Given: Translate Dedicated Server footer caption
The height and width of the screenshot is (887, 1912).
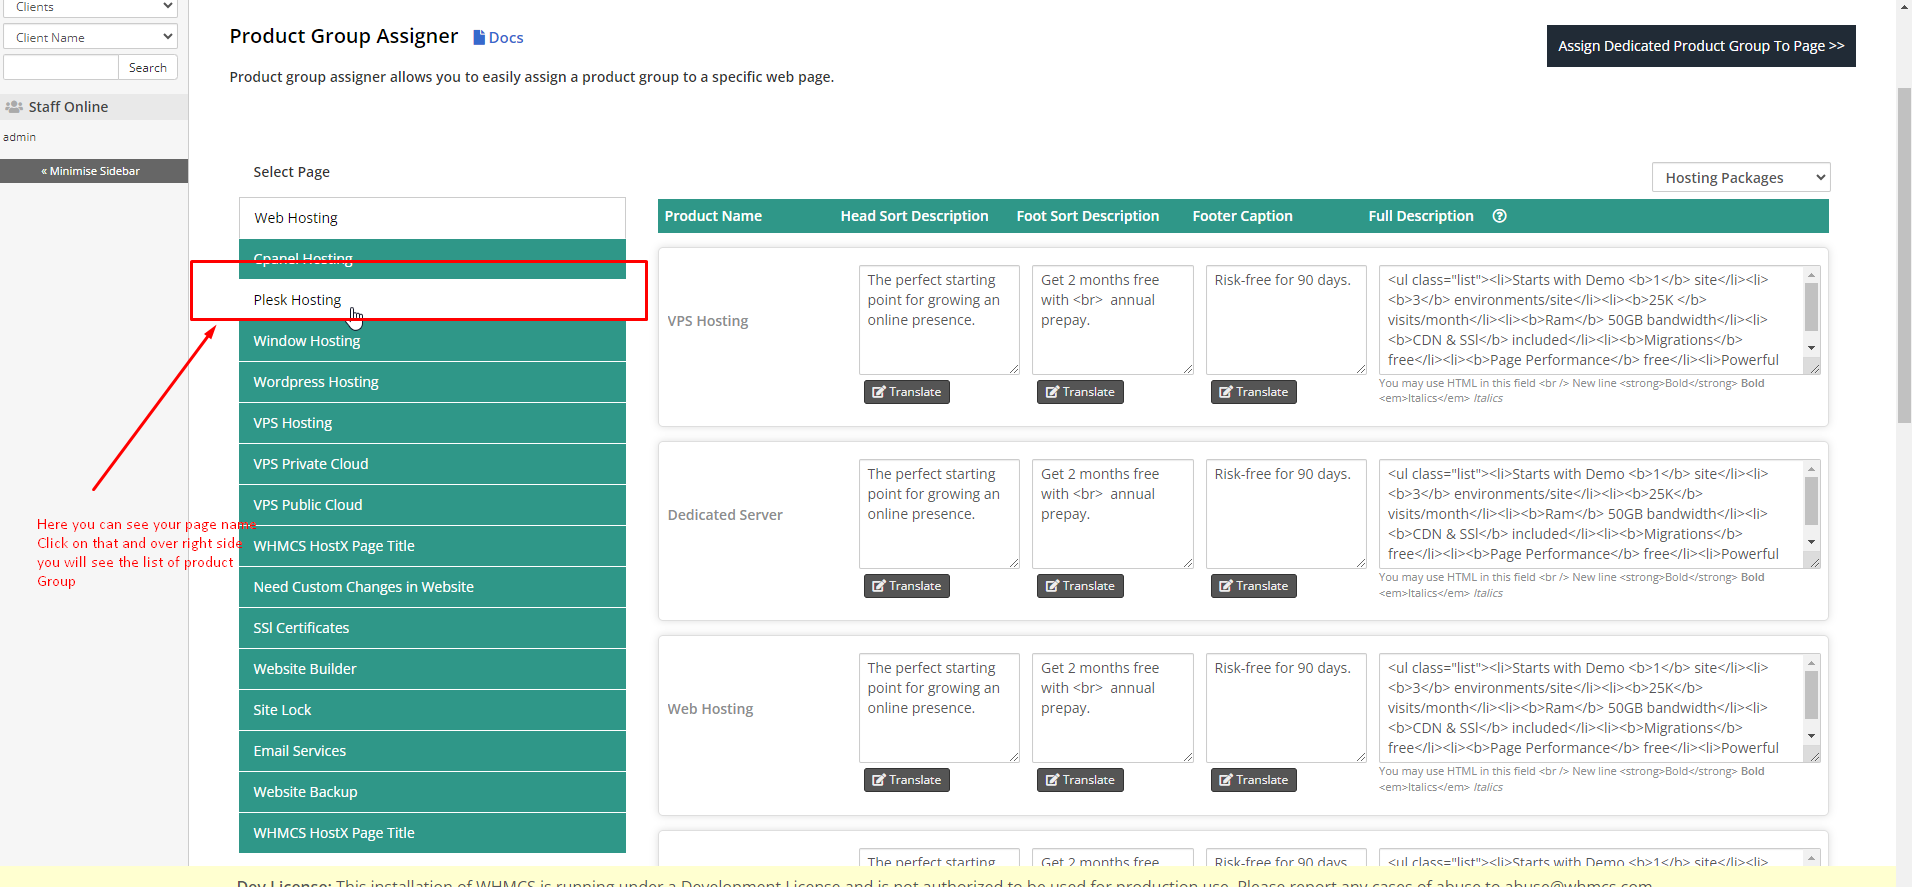Looking at the screenshot, I should [x=1253, y=586].
